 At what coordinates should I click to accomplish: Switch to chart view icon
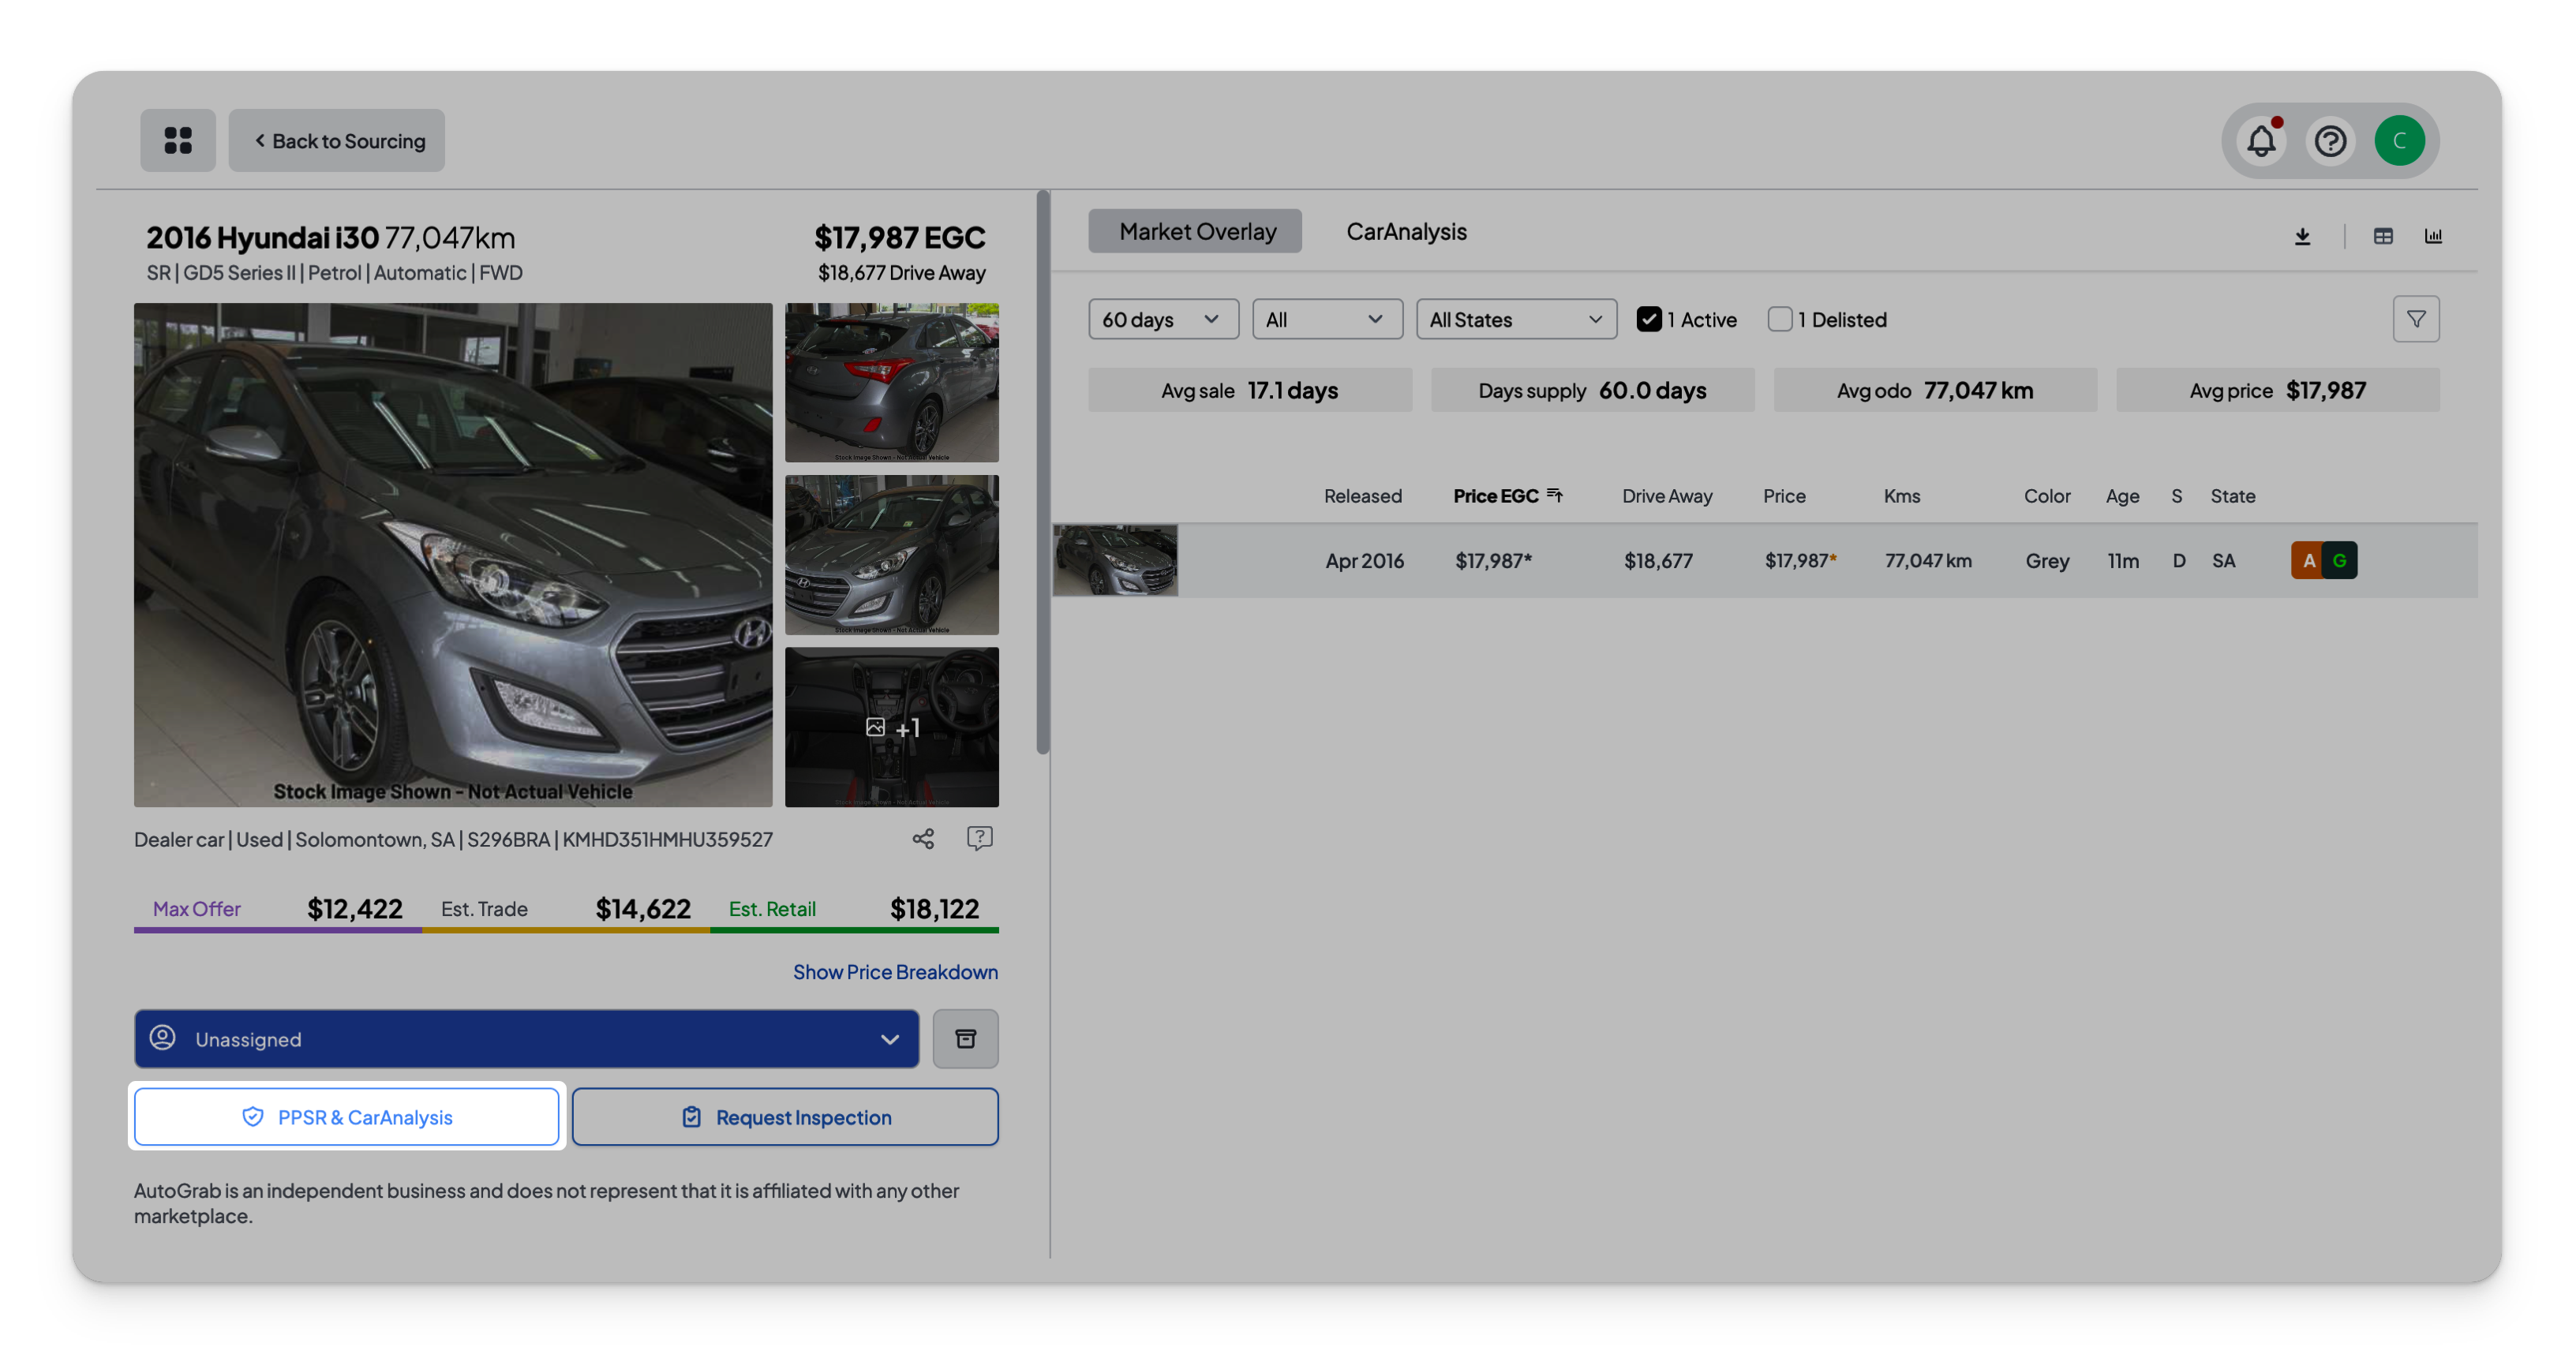click(2433, 237)
